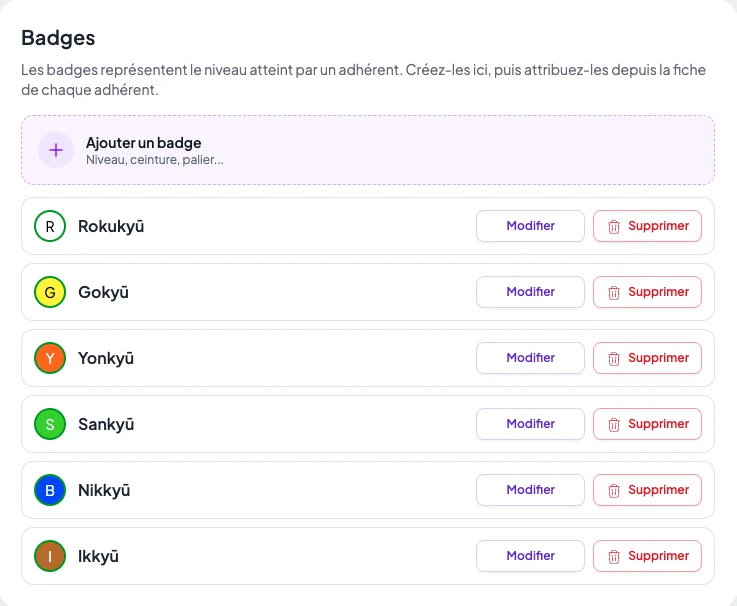The height and width of the screenshot is (606, 737).
Task: Click the blue Nikkyū badge circle
Action: pos(50,490)
